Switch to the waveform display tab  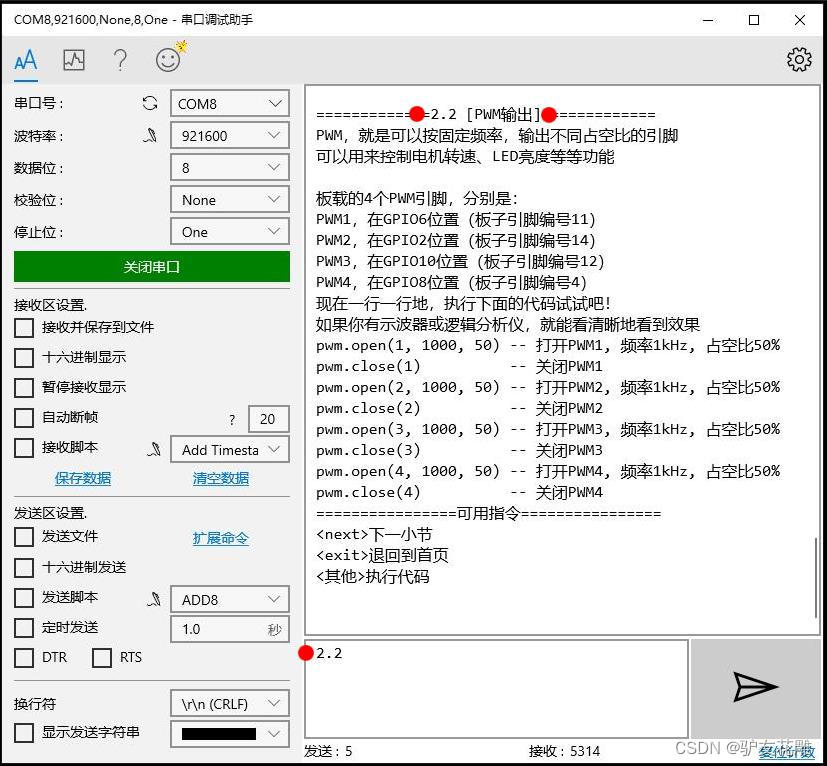73,60
